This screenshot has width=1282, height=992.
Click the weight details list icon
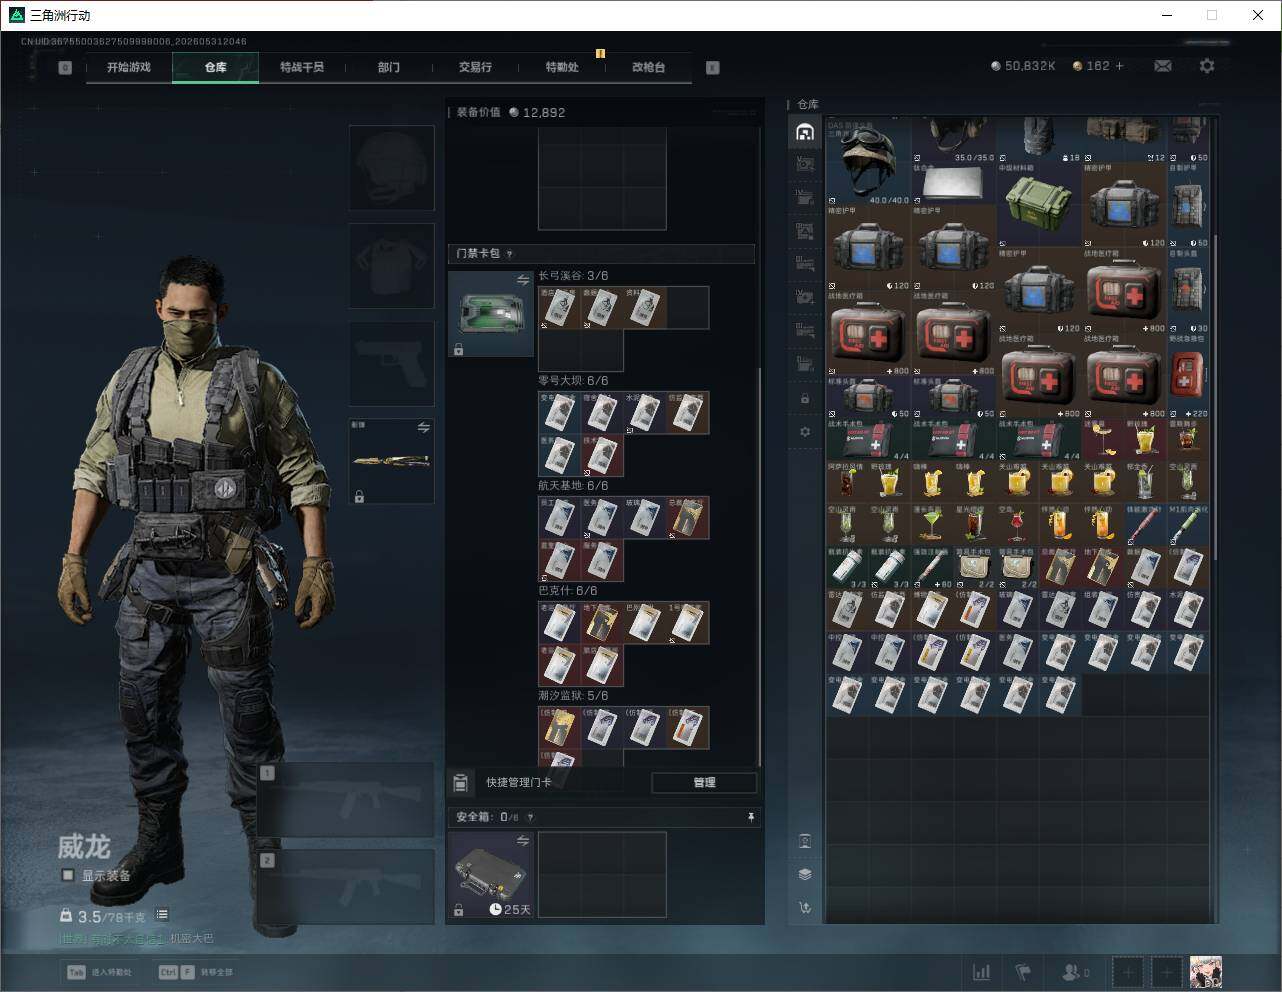tap(162, 915)
